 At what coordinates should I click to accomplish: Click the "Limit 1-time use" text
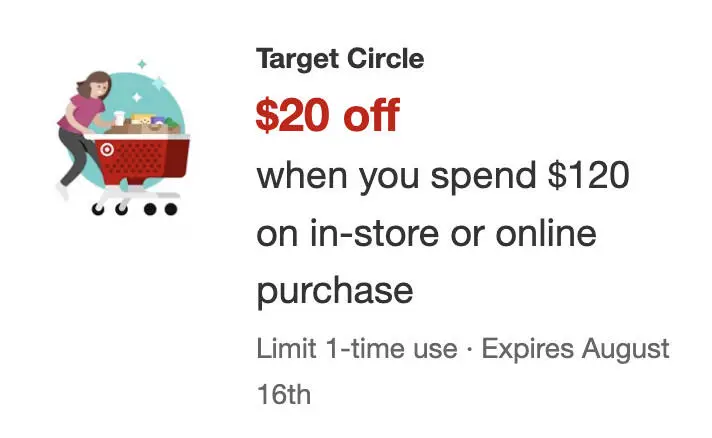click(x=355, y=349)
